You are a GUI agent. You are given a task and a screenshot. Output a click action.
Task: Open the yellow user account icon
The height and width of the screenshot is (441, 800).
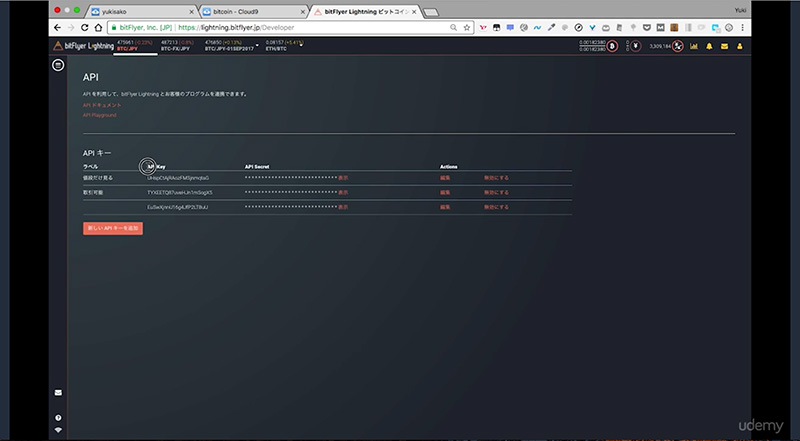(x=740, y=46)
